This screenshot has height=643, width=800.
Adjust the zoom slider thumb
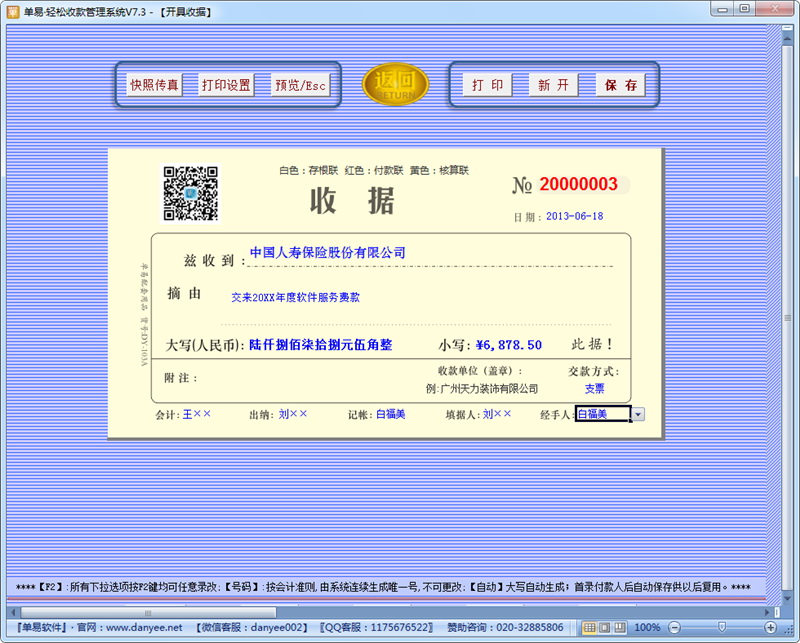(721, 627)
